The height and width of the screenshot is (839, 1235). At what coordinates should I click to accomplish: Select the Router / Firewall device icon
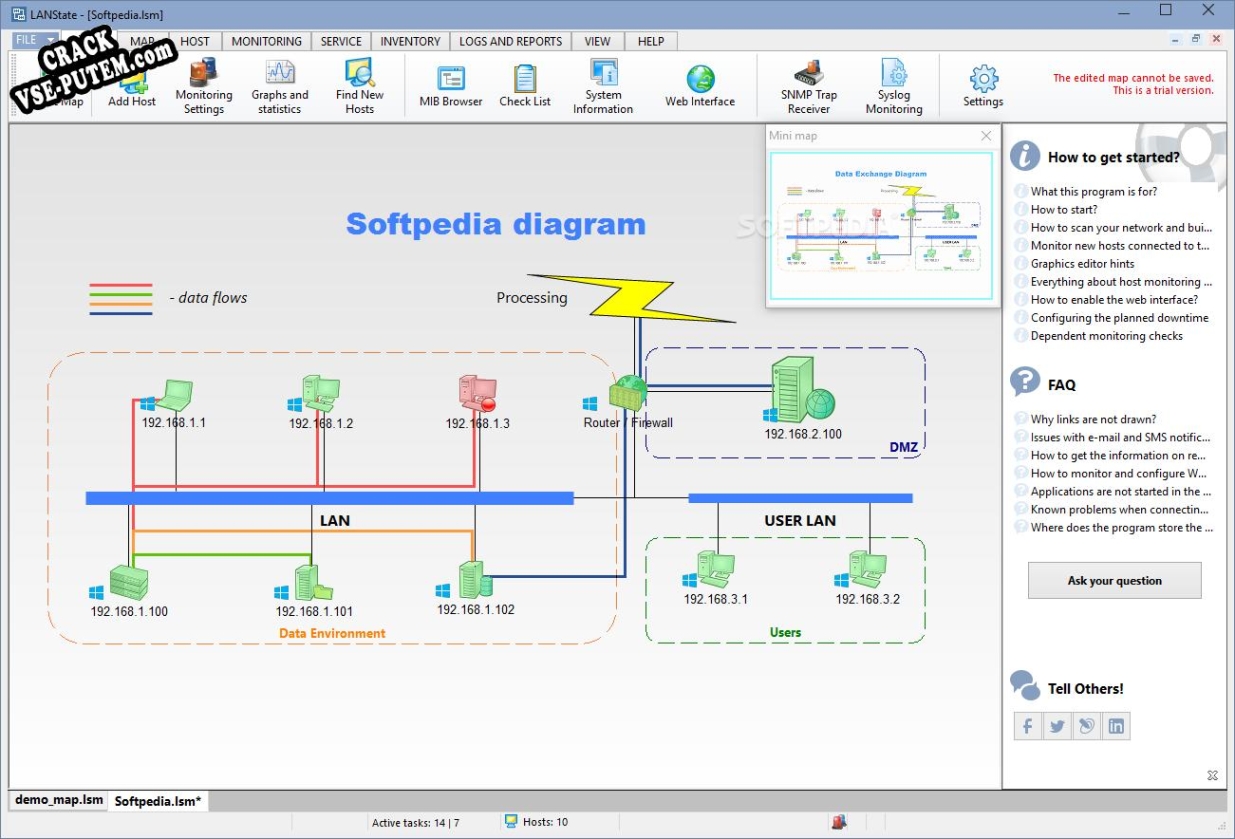(628, 393)
